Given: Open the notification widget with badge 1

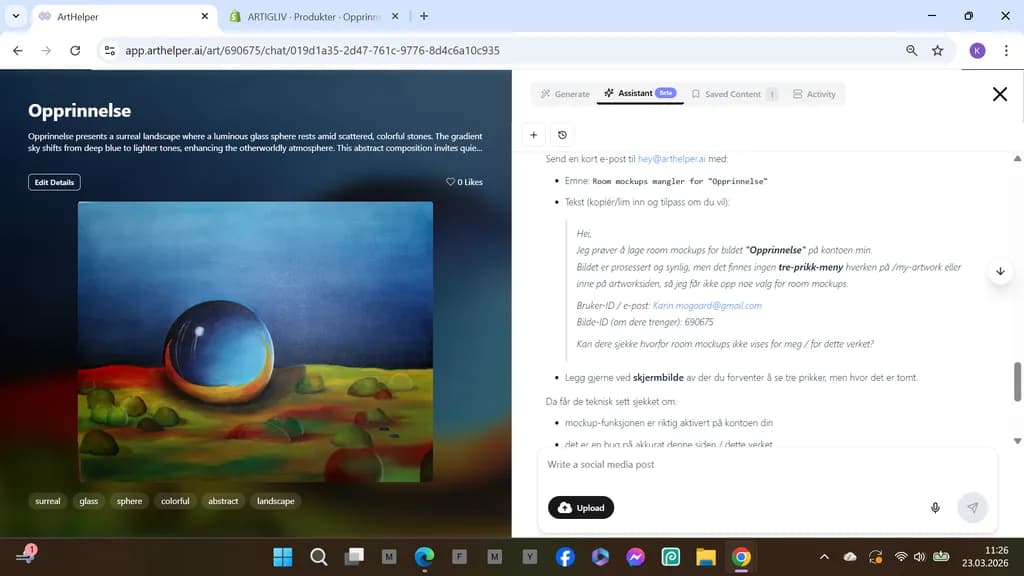Looking at the screenshot, I should pyautogui.click(x=26, y=554).
